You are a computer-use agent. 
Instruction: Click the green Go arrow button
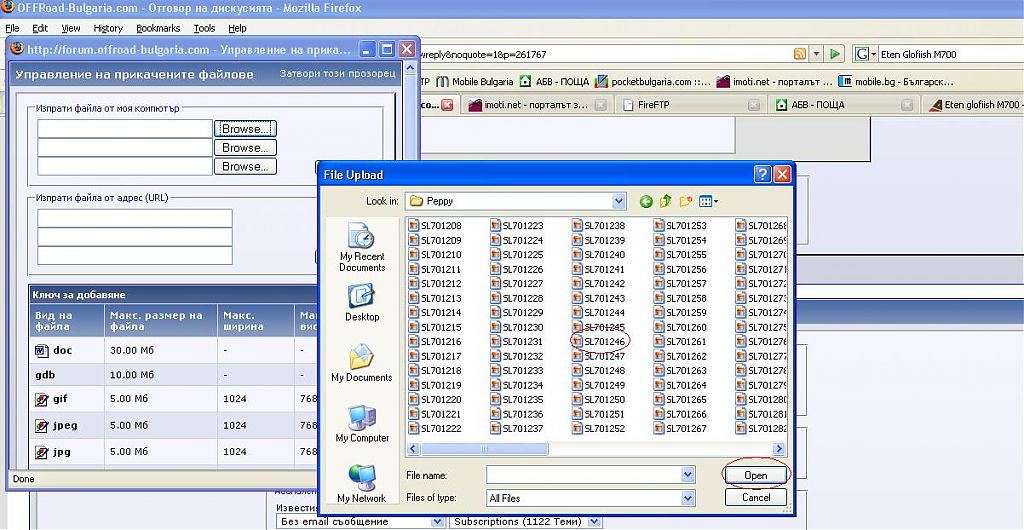pos(832,54)
